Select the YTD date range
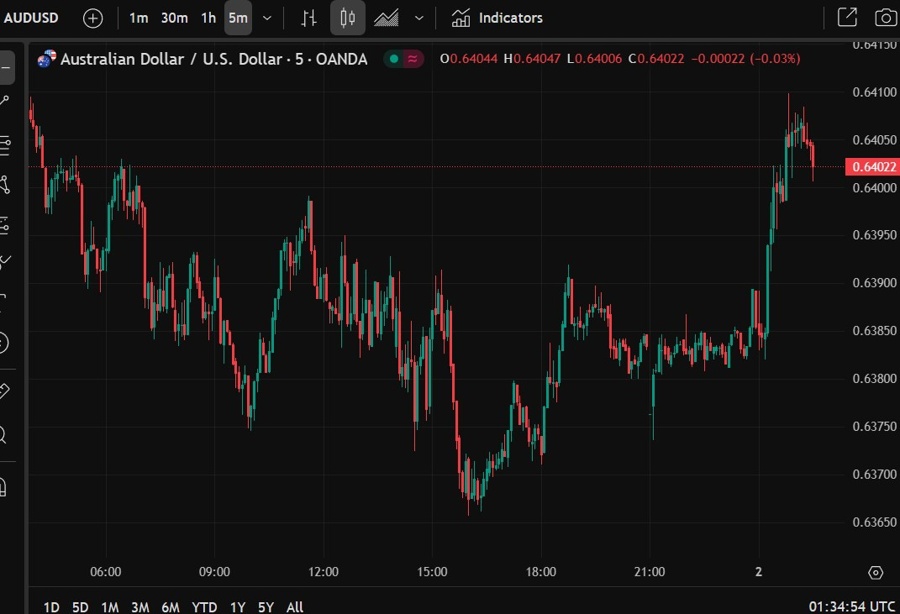 point(204,607)
